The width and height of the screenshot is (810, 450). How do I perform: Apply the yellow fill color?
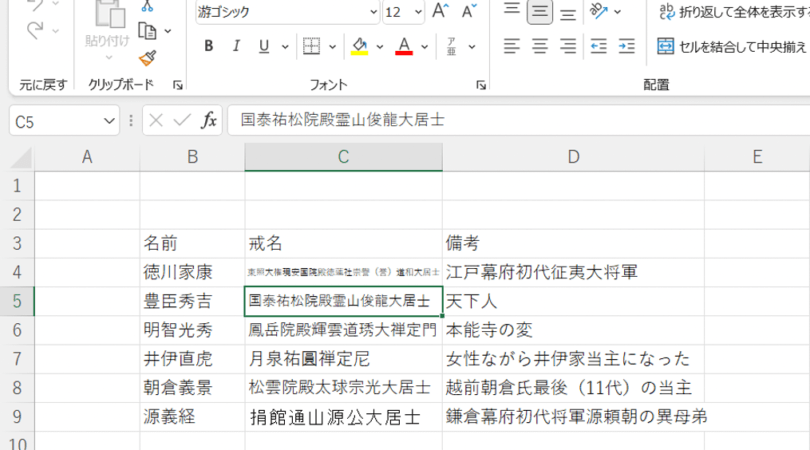[360, 46]
